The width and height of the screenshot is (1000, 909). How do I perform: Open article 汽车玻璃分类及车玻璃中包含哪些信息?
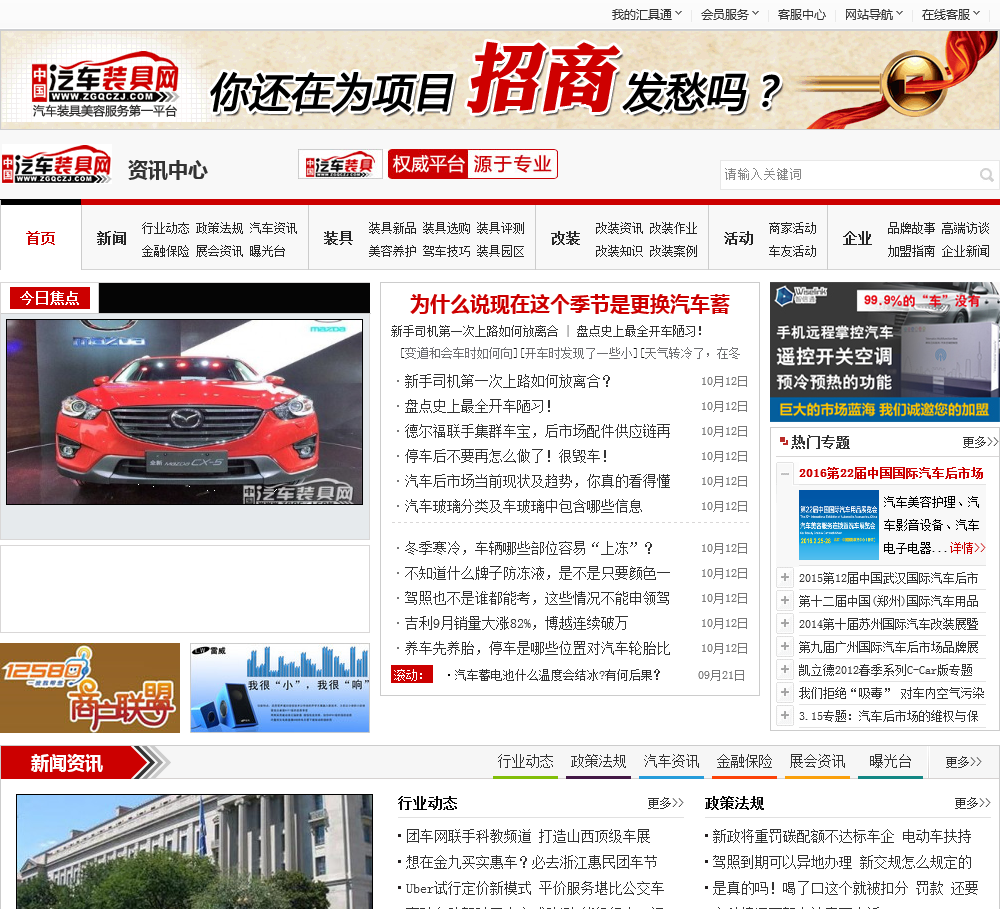tap(523, 506)
